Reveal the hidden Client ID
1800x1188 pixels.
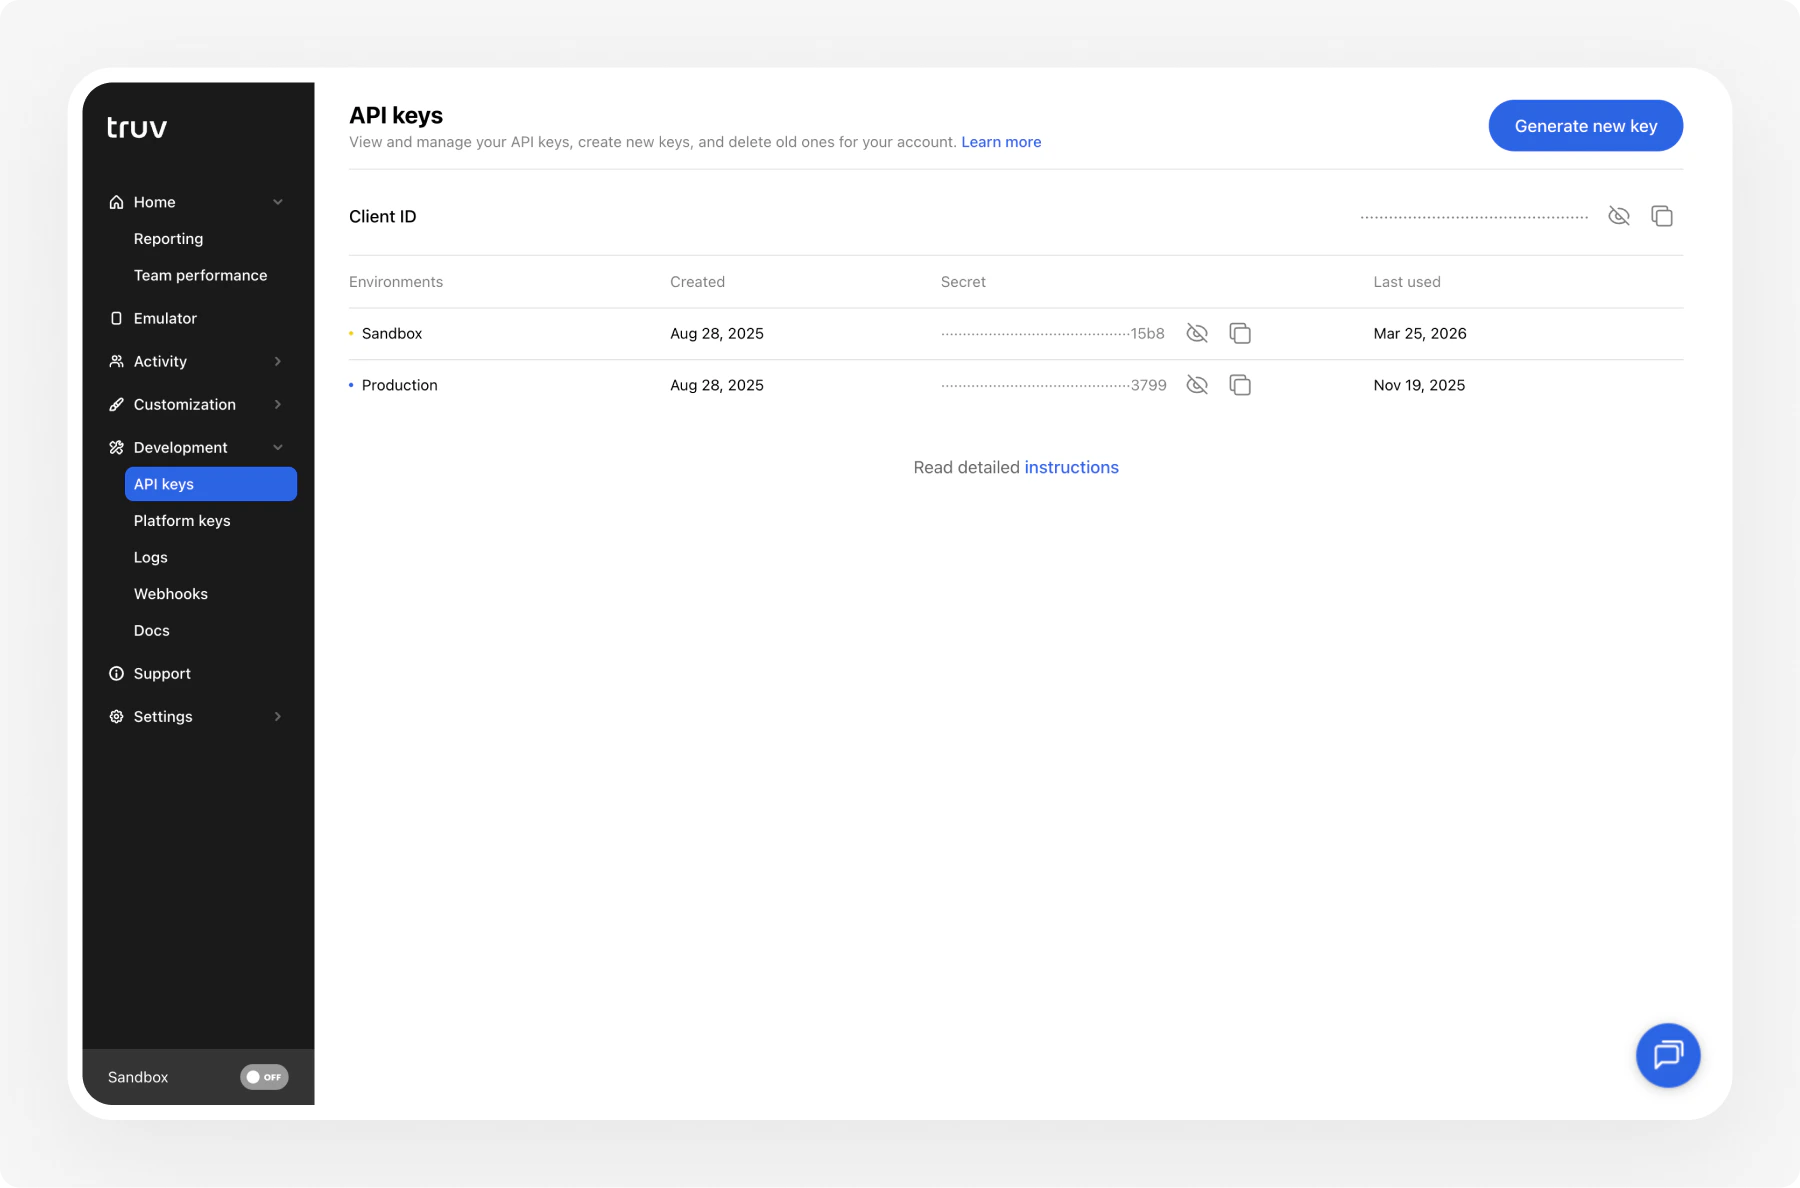point(1619,216)
